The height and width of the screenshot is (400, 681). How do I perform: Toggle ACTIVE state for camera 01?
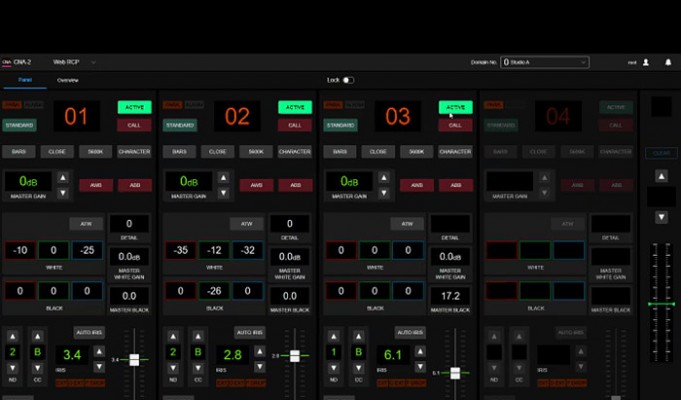click(x=133, y=107)
